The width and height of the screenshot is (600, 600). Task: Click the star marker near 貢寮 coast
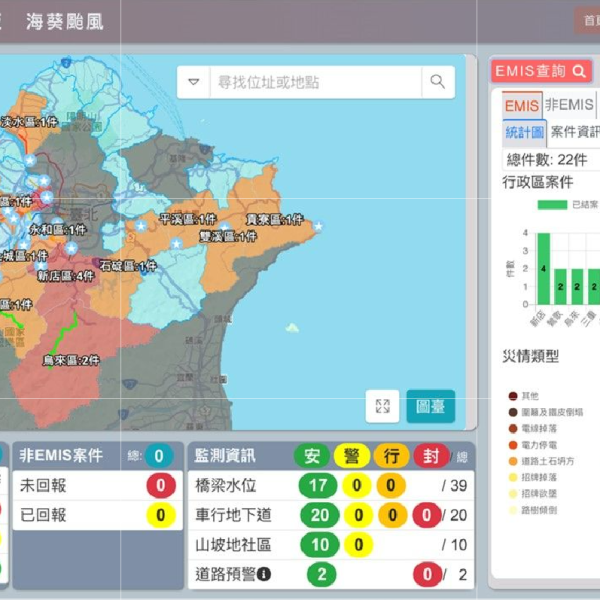pos(318,226)
